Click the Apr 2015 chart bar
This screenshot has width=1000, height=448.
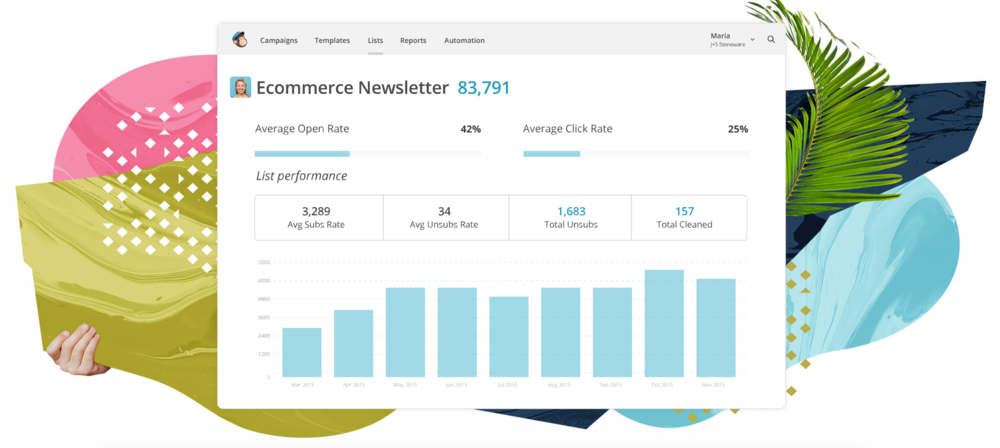(x=354, y=343)
